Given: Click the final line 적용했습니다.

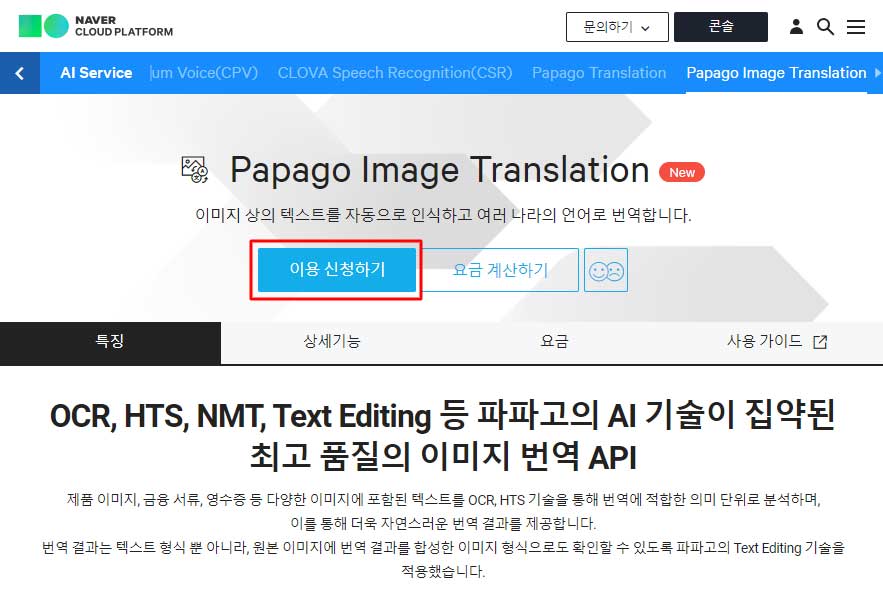Looking at the screenshot, I should 443,572.
